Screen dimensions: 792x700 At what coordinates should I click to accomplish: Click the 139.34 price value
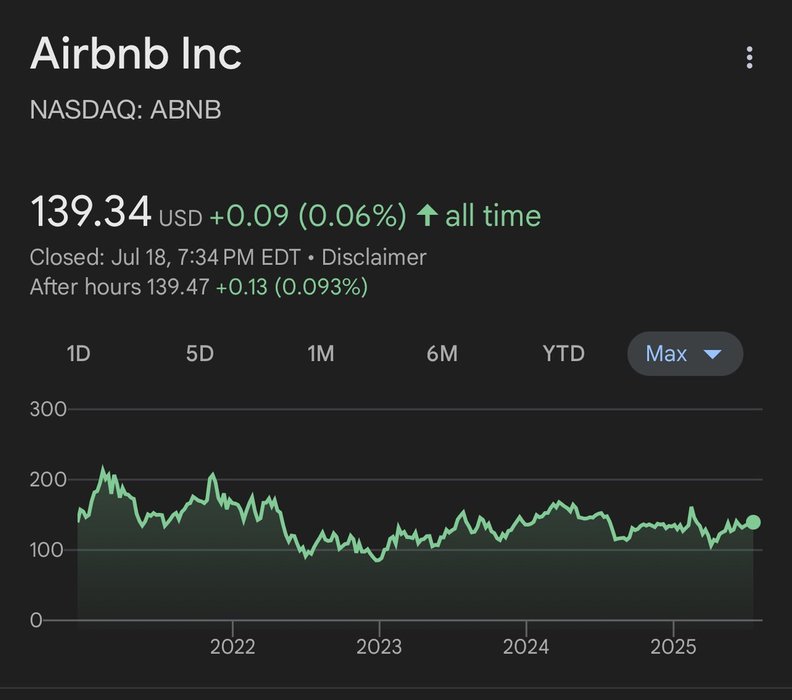[91, 213]
